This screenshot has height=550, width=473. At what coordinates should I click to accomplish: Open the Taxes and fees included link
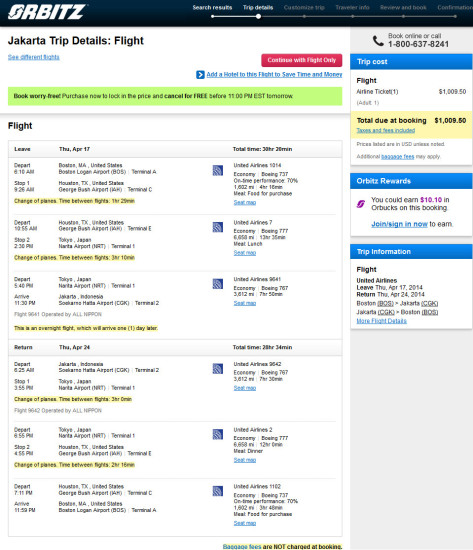click(x=386, y=130)
